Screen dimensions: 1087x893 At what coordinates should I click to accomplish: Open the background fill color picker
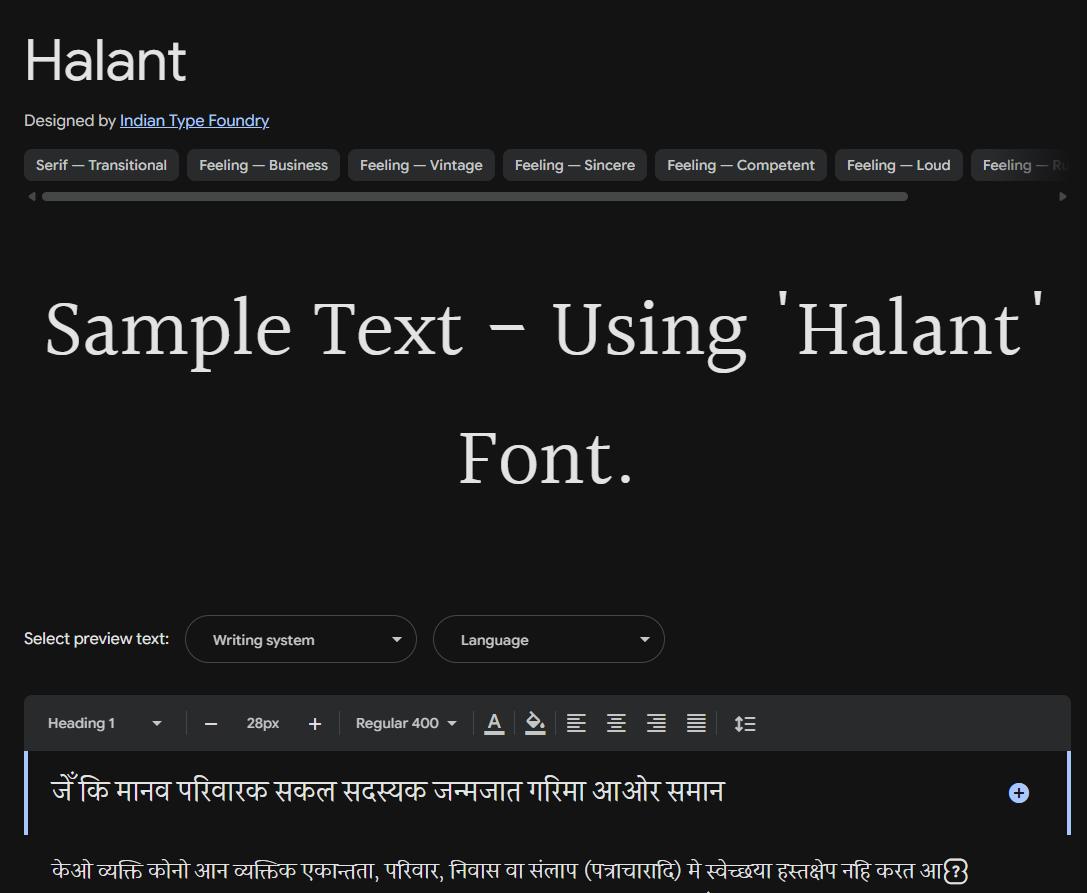[x=534, y=723]
